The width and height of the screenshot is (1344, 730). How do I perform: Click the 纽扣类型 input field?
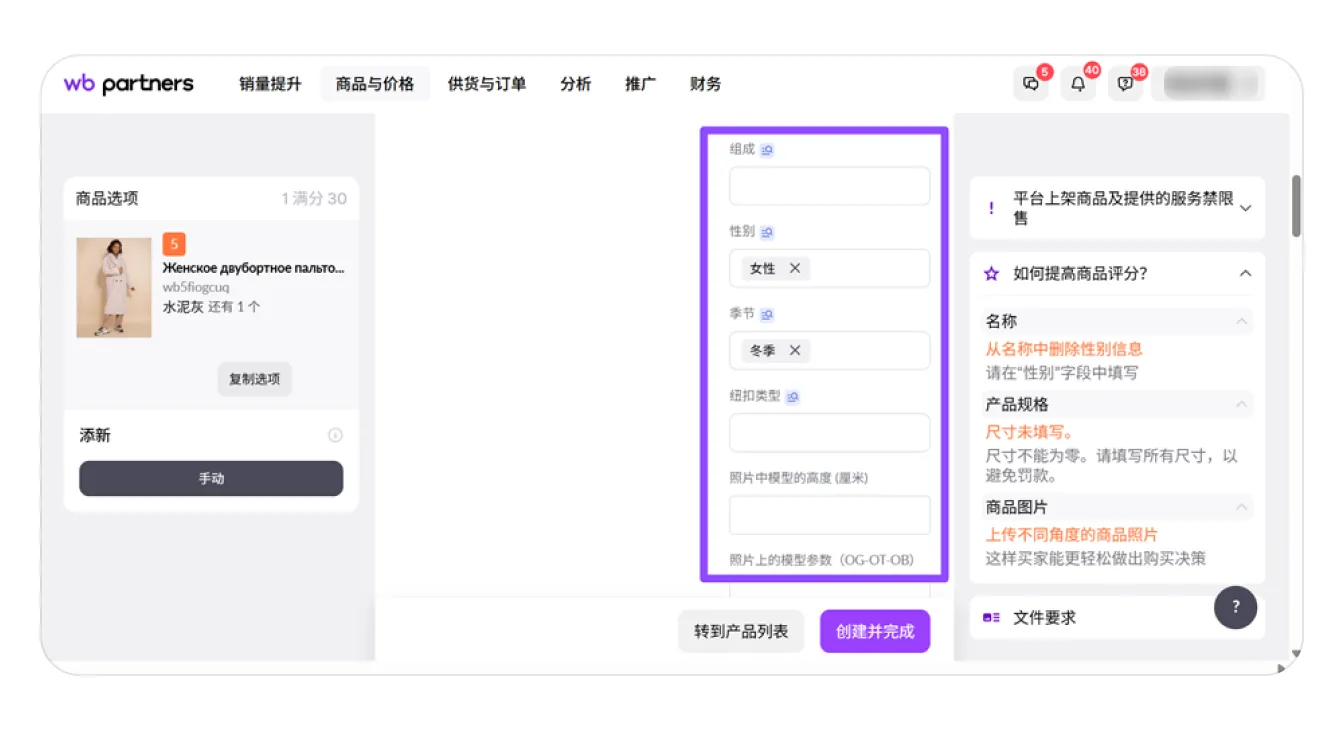(x=830, y=433)
